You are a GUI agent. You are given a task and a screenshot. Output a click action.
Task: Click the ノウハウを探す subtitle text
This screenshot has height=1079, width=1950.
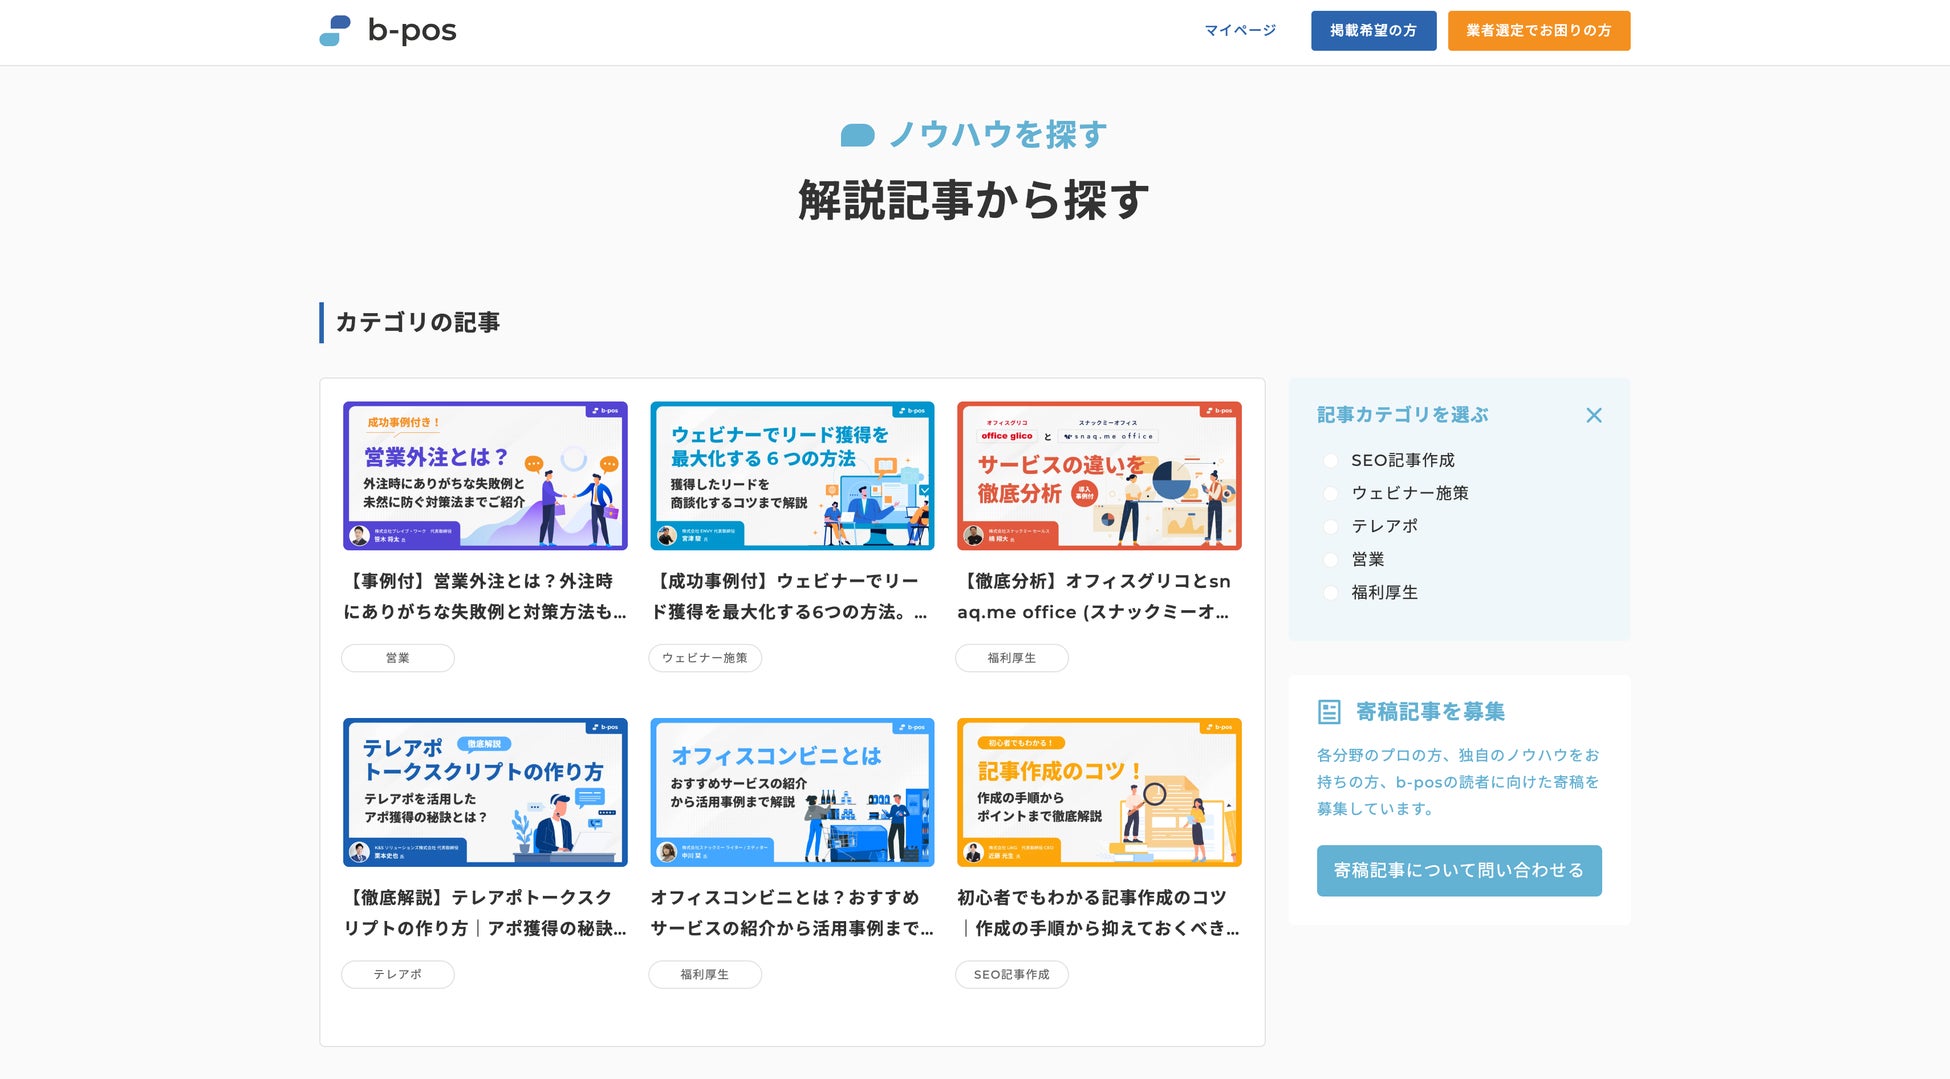(998, 135)
